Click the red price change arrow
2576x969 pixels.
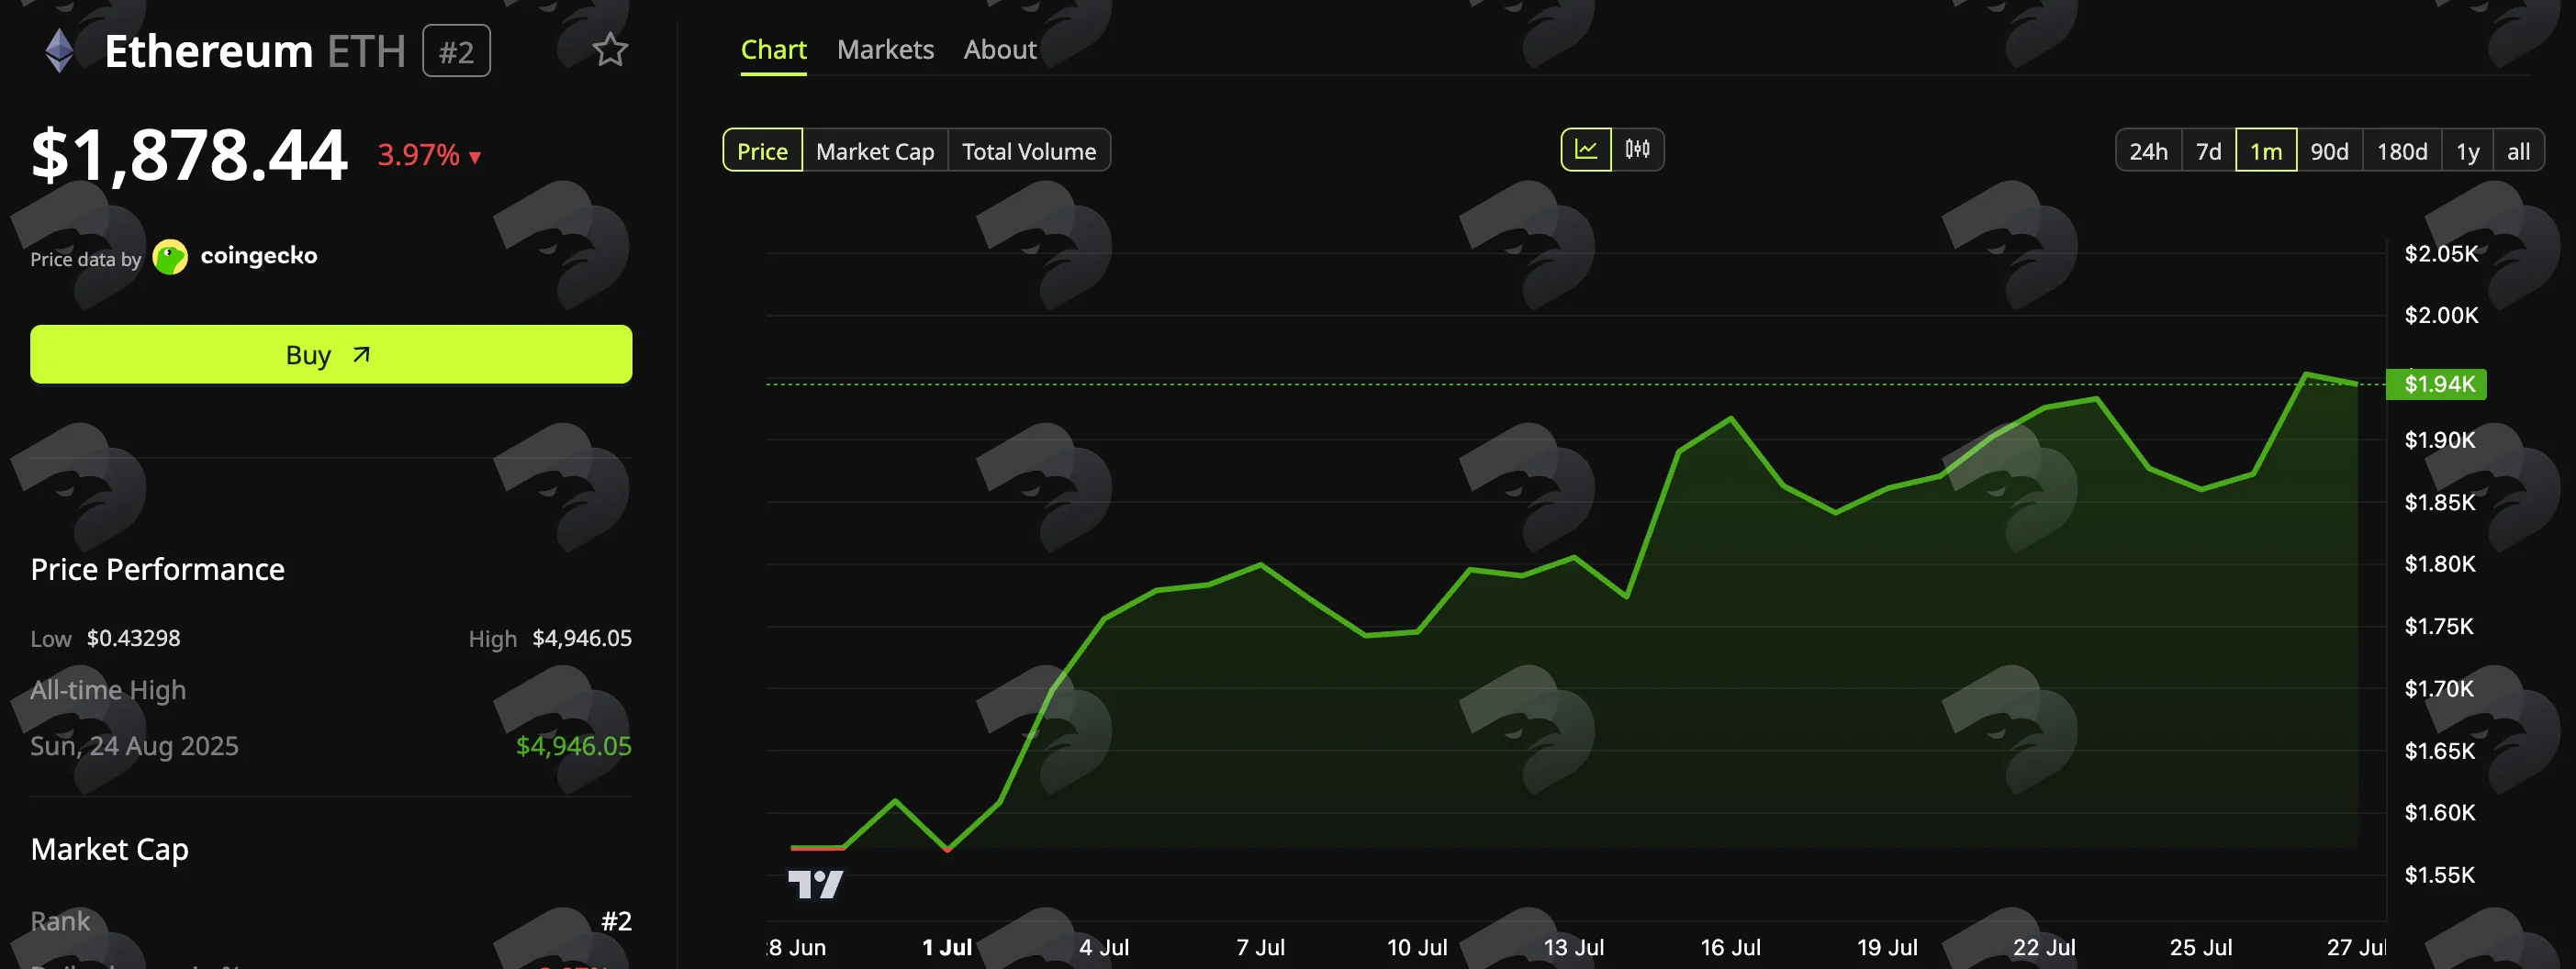coord(475,157)
